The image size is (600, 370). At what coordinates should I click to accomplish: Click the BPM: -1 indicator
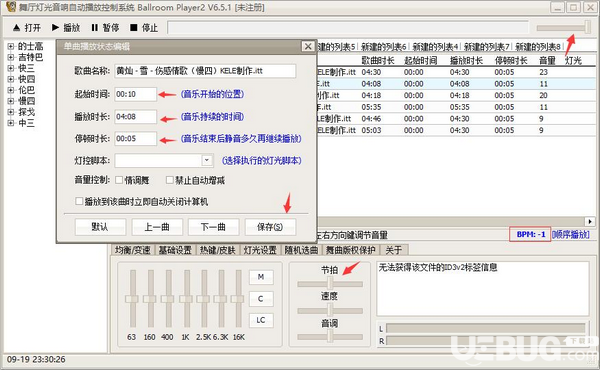pyautogui.click(x=530, y=234)
